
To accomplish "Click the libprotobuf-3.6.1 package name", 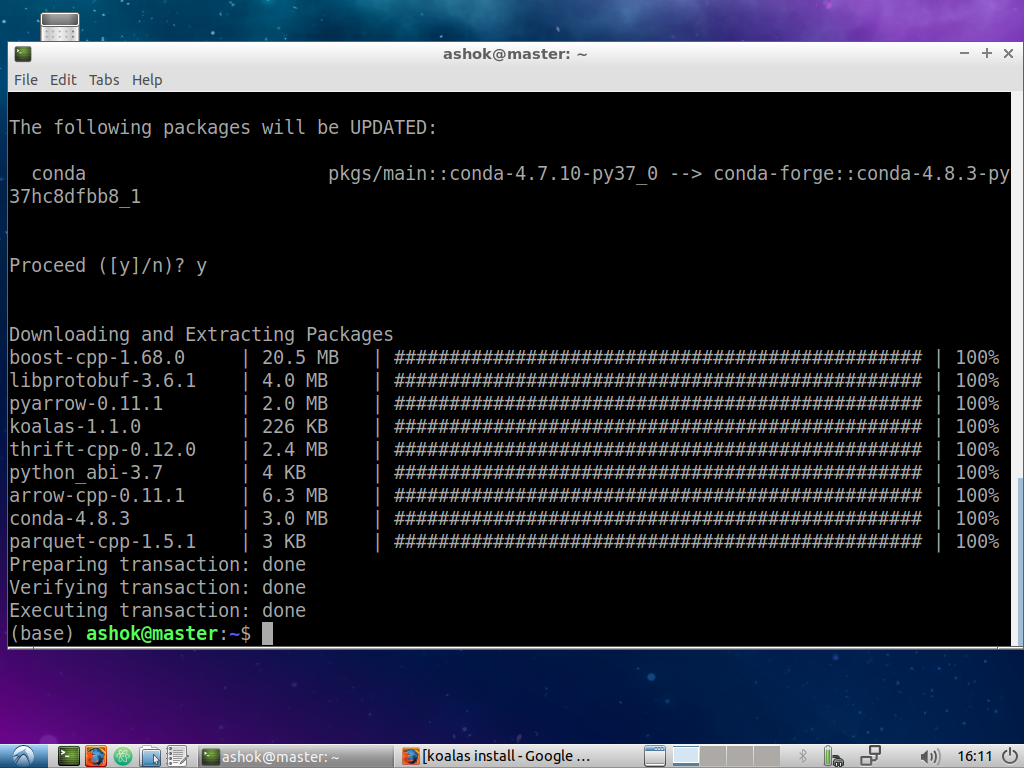I will pyautogui.click(x=103, y=381).
